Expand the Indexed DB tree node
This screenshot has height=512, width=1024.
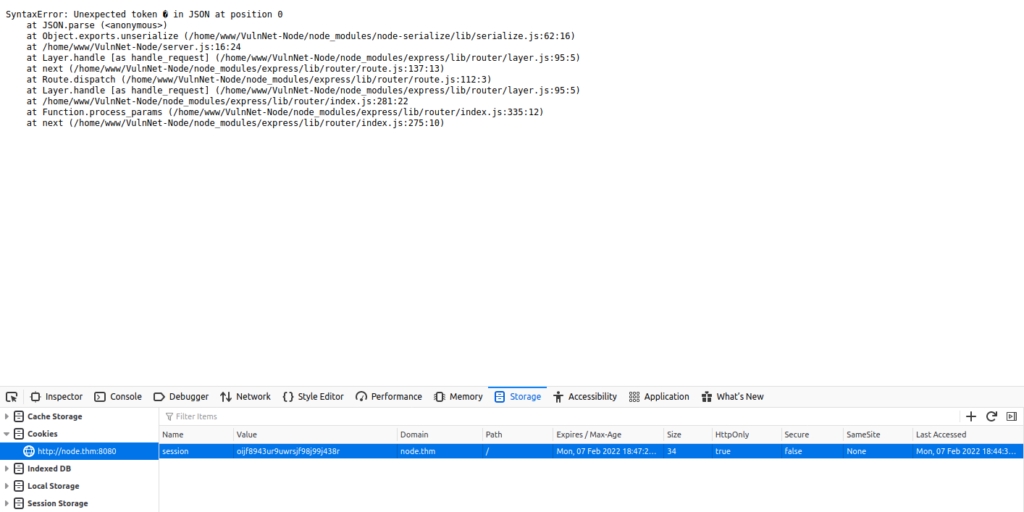tap(7, 469)
